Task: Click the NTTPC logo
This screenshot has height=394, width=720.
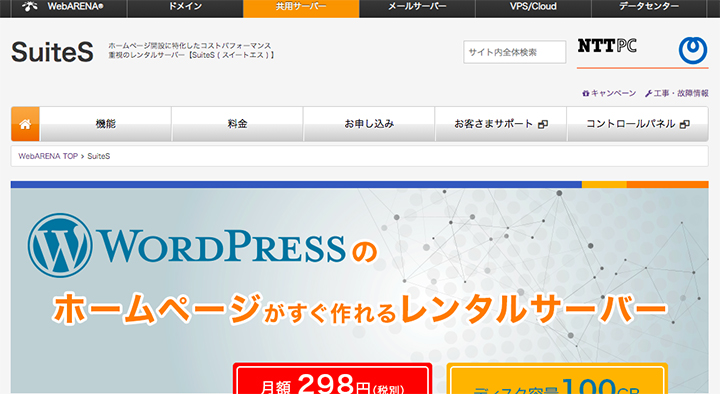Action: pos(607,45)
